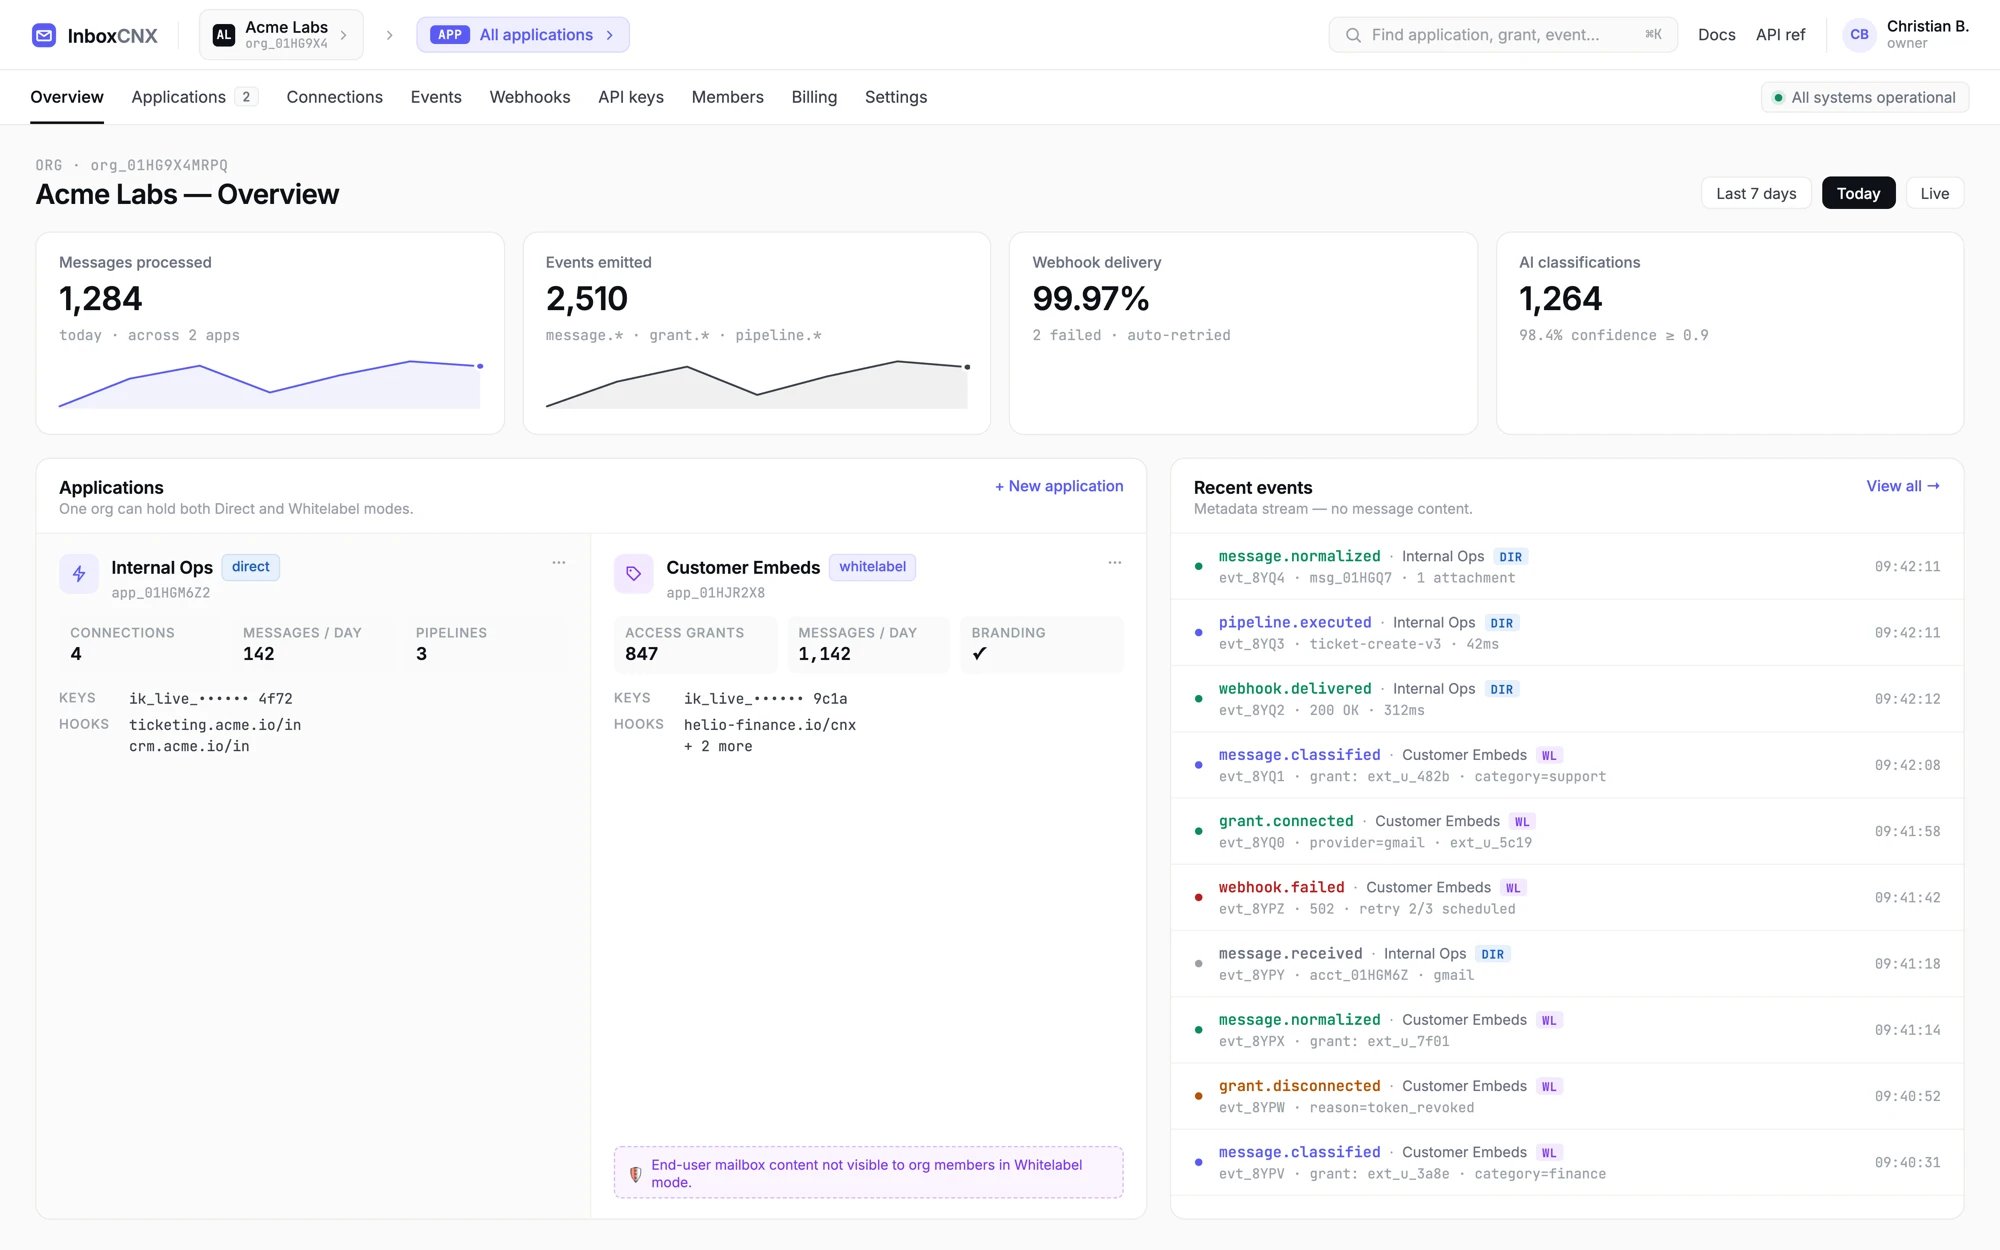Click the breadcrumb chevron separator
Viewport: 2000px width, 1250px height.
click(x=390, y=35)
